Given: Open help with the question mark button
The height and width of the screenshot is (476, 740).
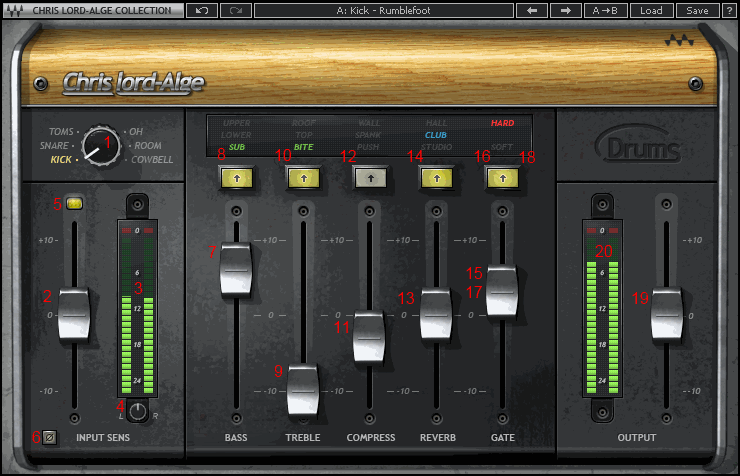Looking at the screenshot, I should pyautogui.click(x=728, y=11).
